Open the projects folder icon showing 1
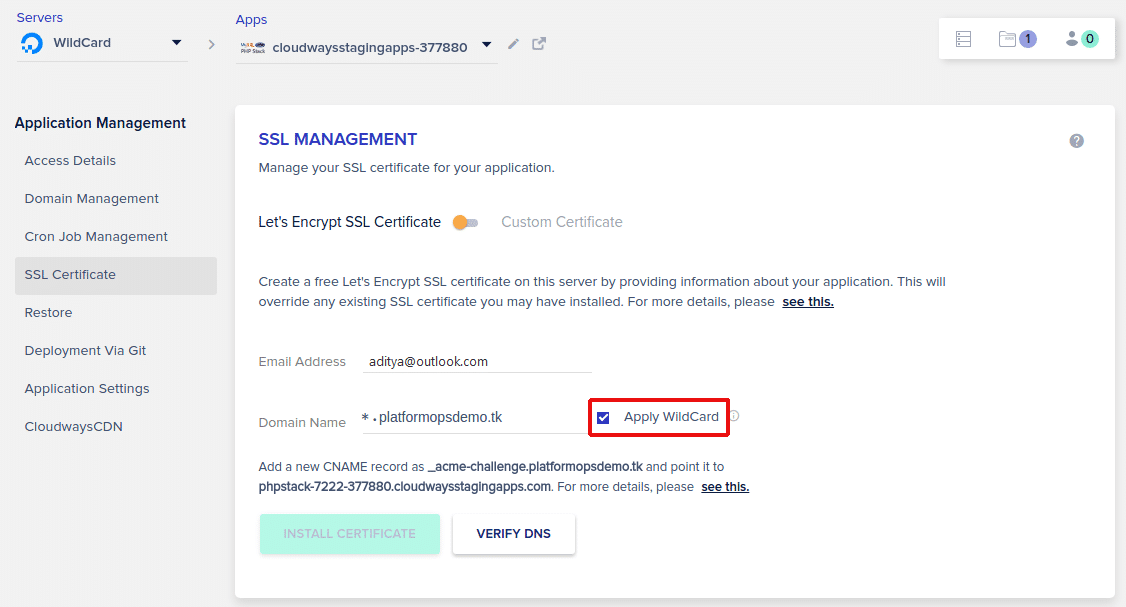Viewport: 1126px width, 607px height. [x=1017, y=39]
